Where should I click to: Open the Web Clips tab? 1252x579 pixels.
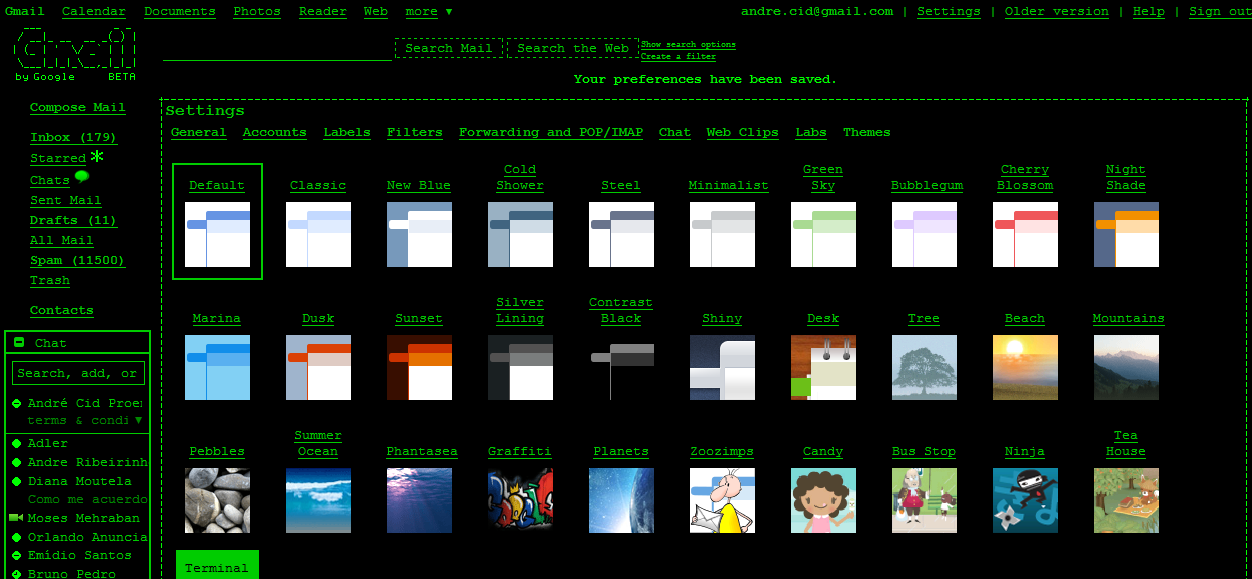tap(742, 132)
